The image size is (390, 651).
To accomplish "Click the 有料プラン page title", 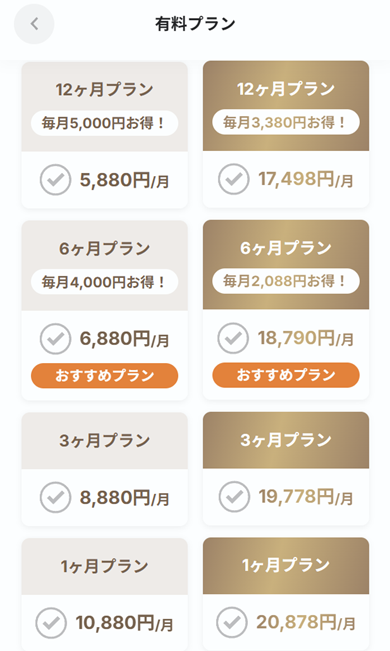I will 195,24.
